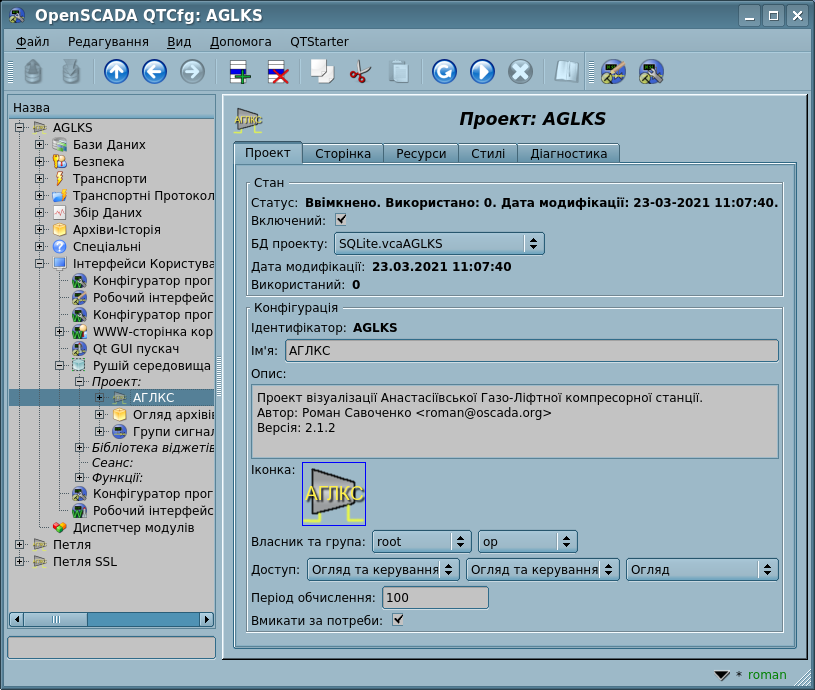Open the last access dropdown showing Огляд
The width and height of the screenshot is (815, 690).
tap(702, 569)
